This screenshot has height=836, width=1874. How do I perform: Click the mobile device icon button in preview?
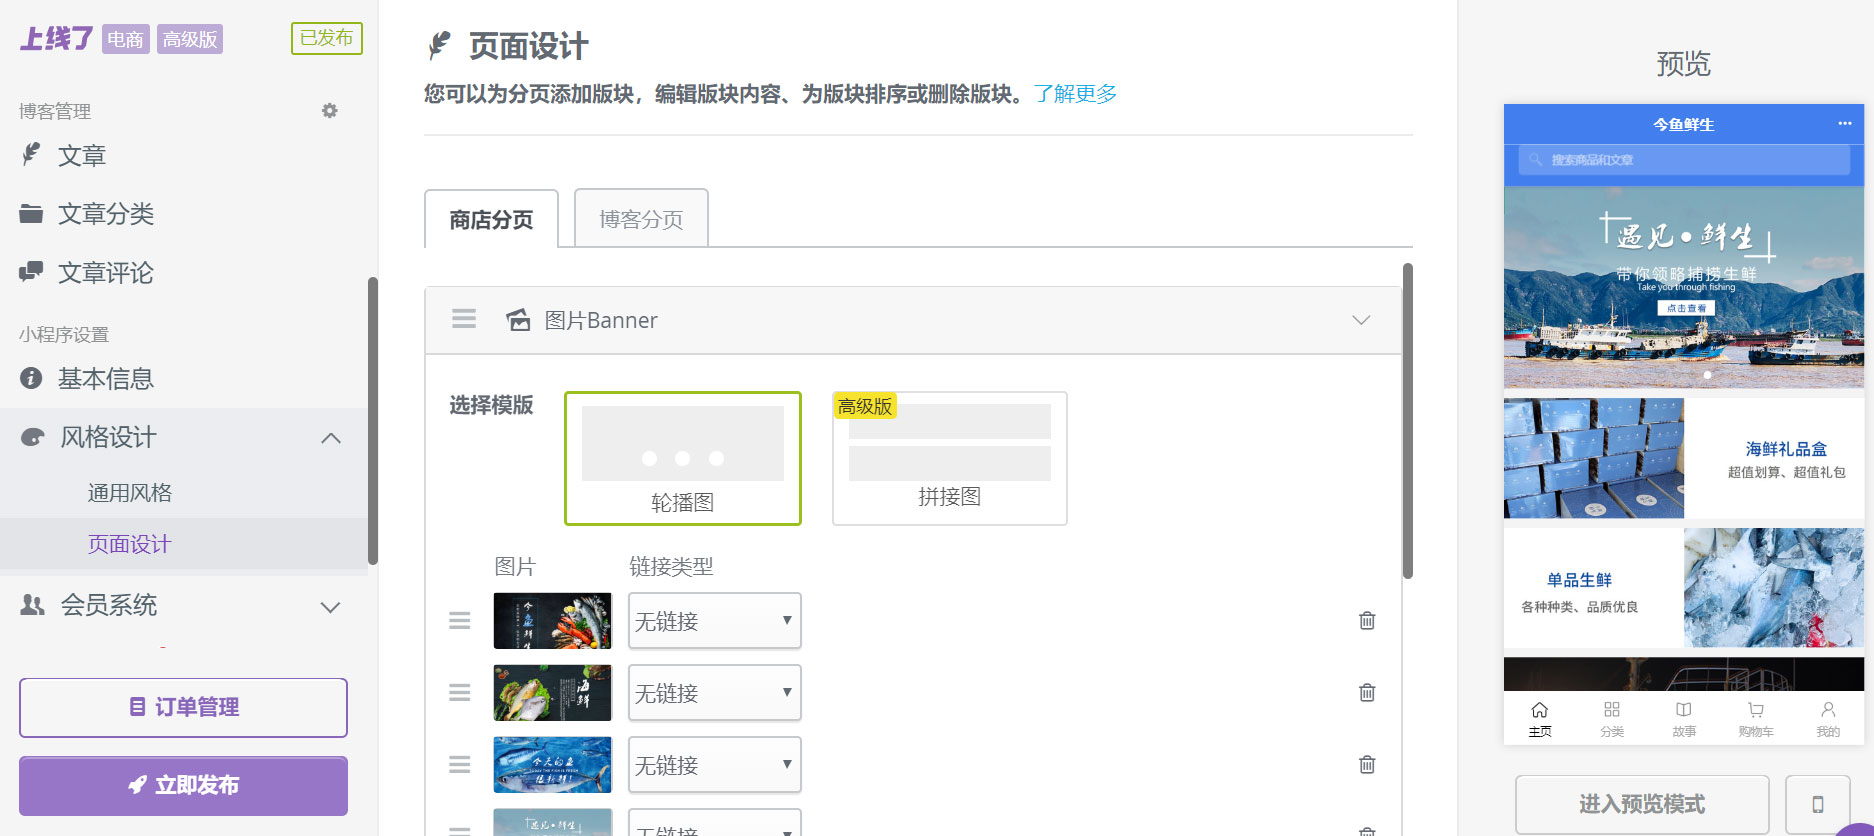[x=1817, y=804]
